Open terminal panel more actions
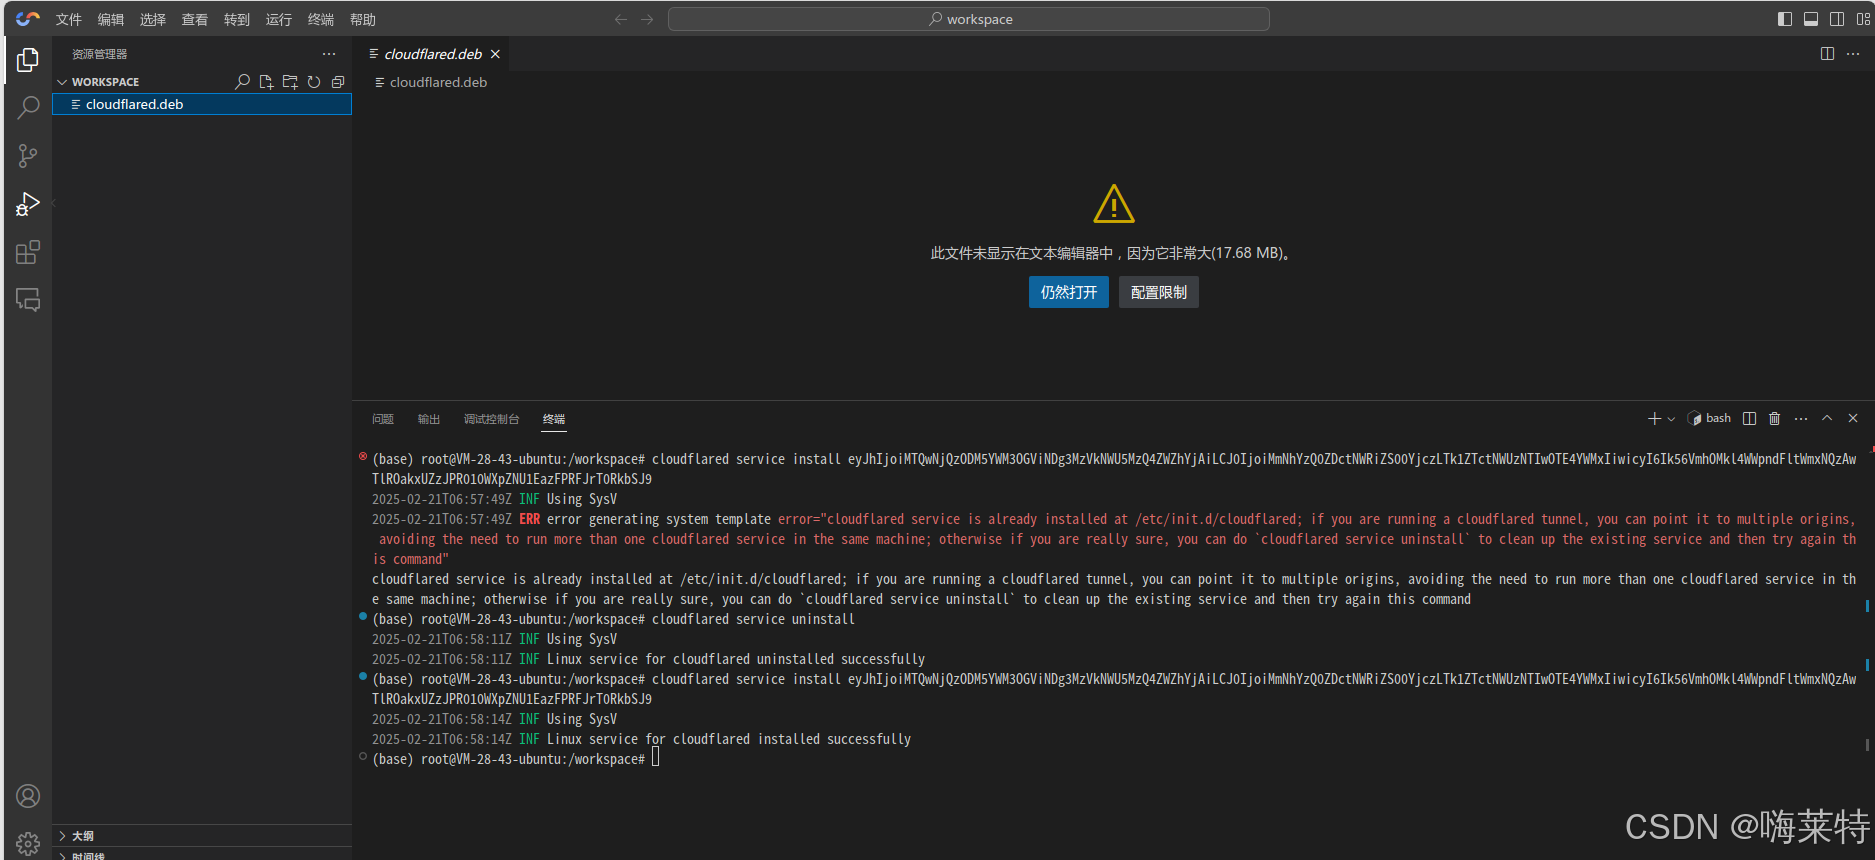This screenshot has height=860, width=1875. (x=1801, y=419)
